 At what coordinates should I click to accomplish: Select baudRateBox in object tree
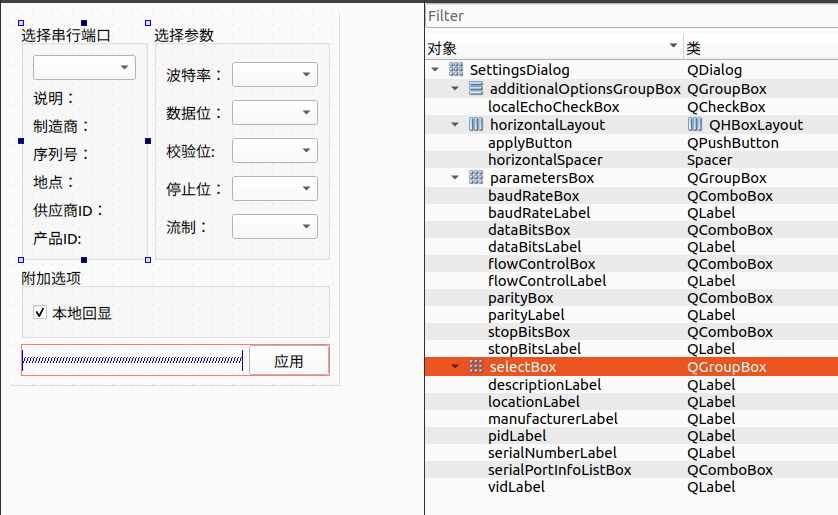point(533,196)
